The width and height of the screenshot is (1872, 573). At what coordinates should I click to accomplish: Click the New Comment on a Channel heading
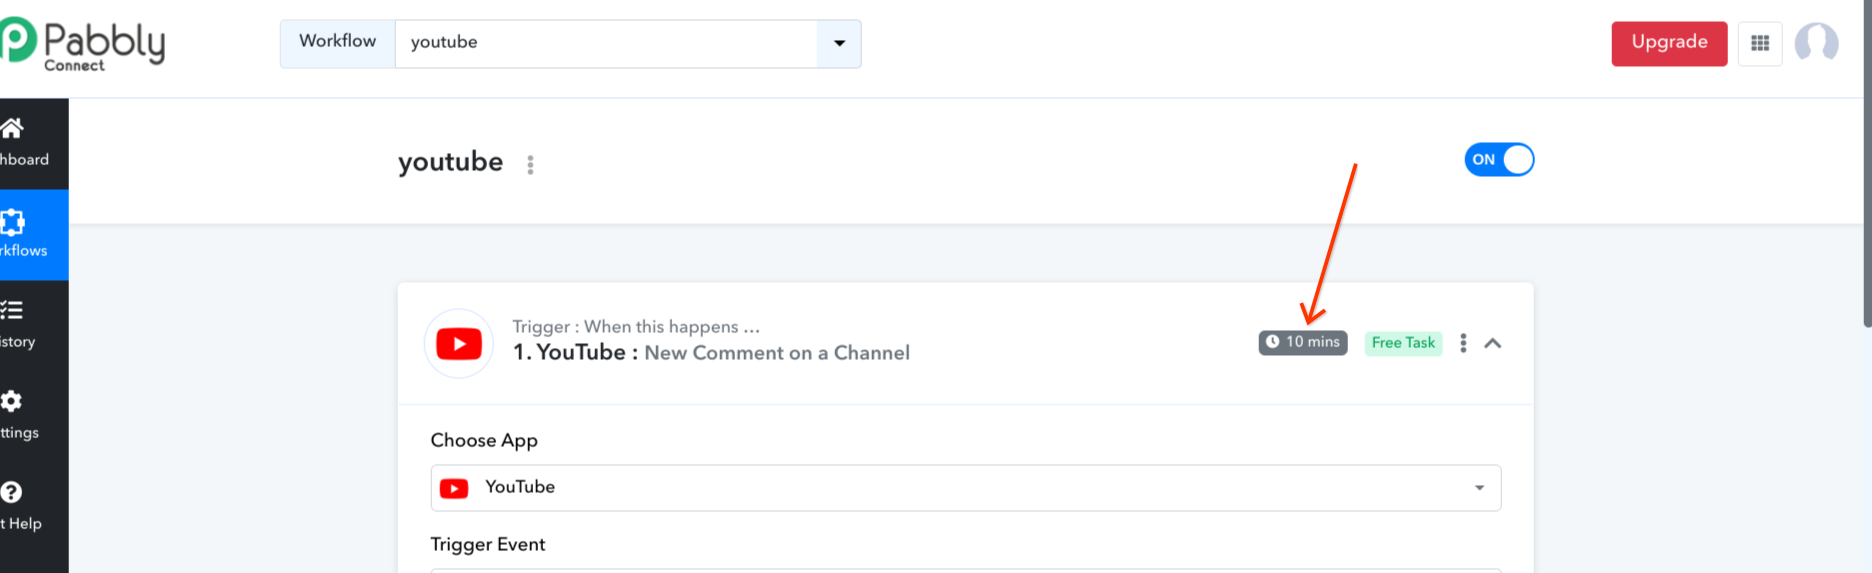coord(777,353)
